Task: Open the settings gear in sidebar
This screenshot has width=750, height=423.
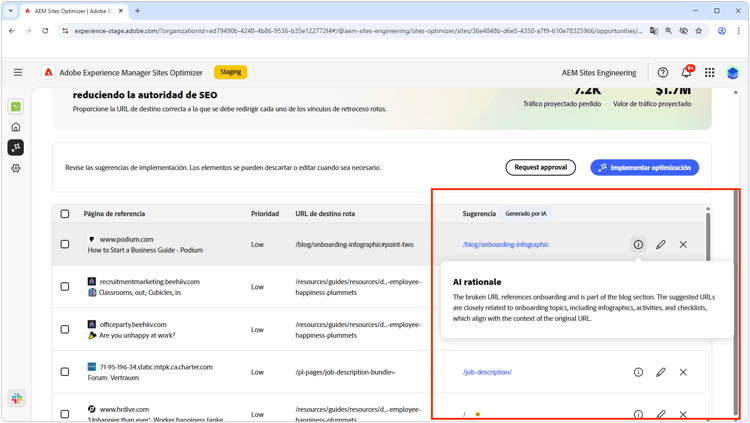Action: 16,168
